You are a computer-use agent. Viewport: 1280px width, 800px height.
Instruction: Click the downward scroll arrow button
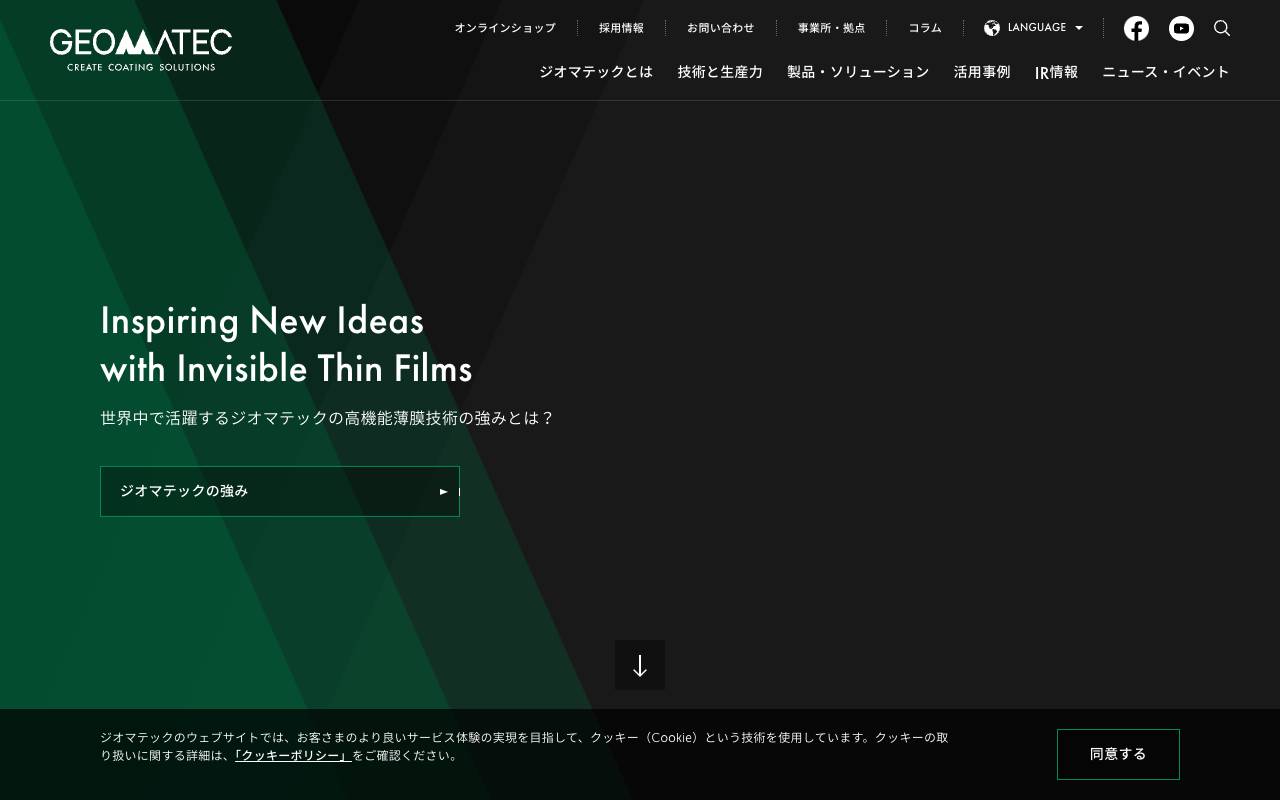(640, 665)
